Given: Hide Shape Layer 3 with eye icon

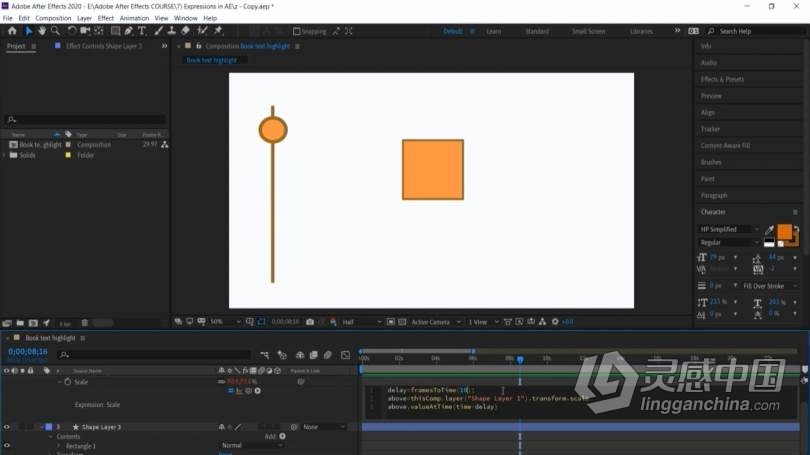Looking at the screenshot, I should point(7,427).
